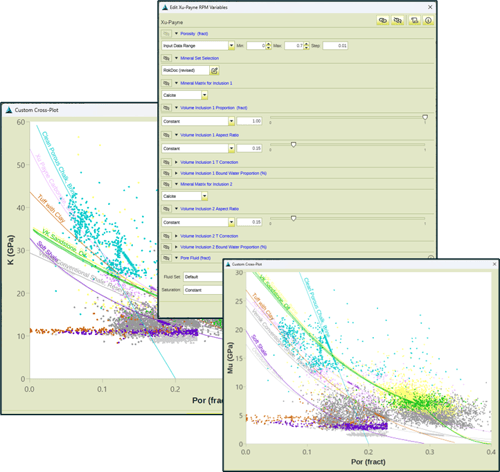
Task: Click the link icon beside Mineral Matrix for Inclusion 2
Action: 166,184
